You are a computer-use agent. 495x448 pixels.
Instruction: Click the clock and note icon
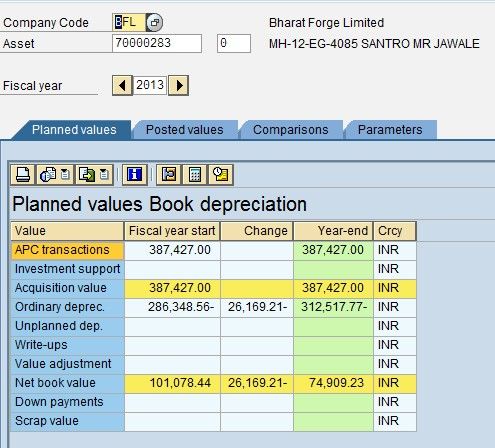(221, 174)
